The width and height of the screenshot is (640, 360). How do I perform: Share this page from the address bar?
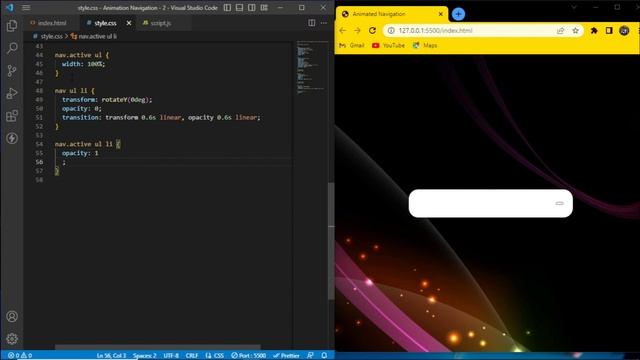(x=560, y=31)
